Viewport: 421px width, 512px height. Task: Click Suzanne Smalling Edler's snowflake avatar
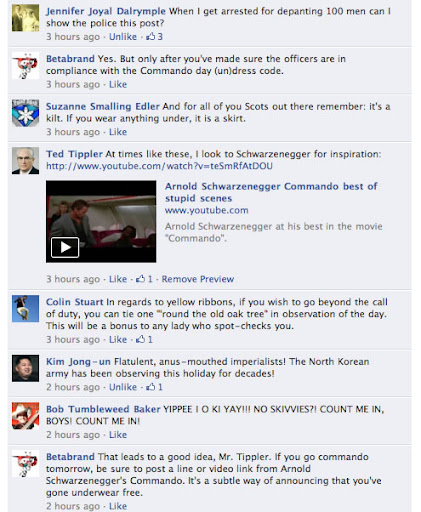(x=25, y=113)
